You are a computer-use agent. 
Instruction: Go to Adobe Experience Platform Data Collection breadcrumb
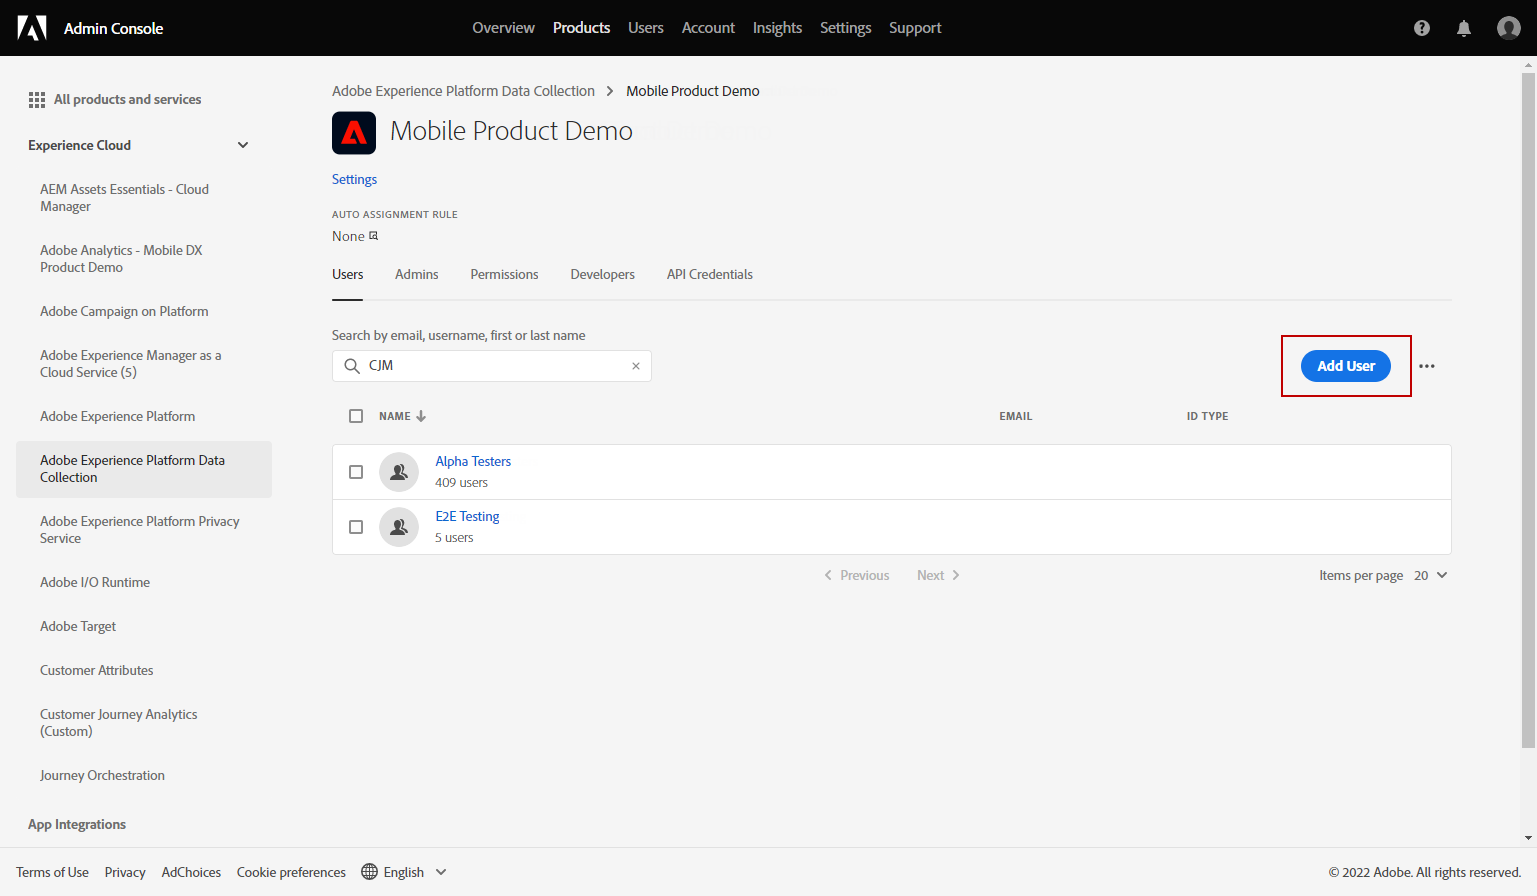[x=463, y=91]
